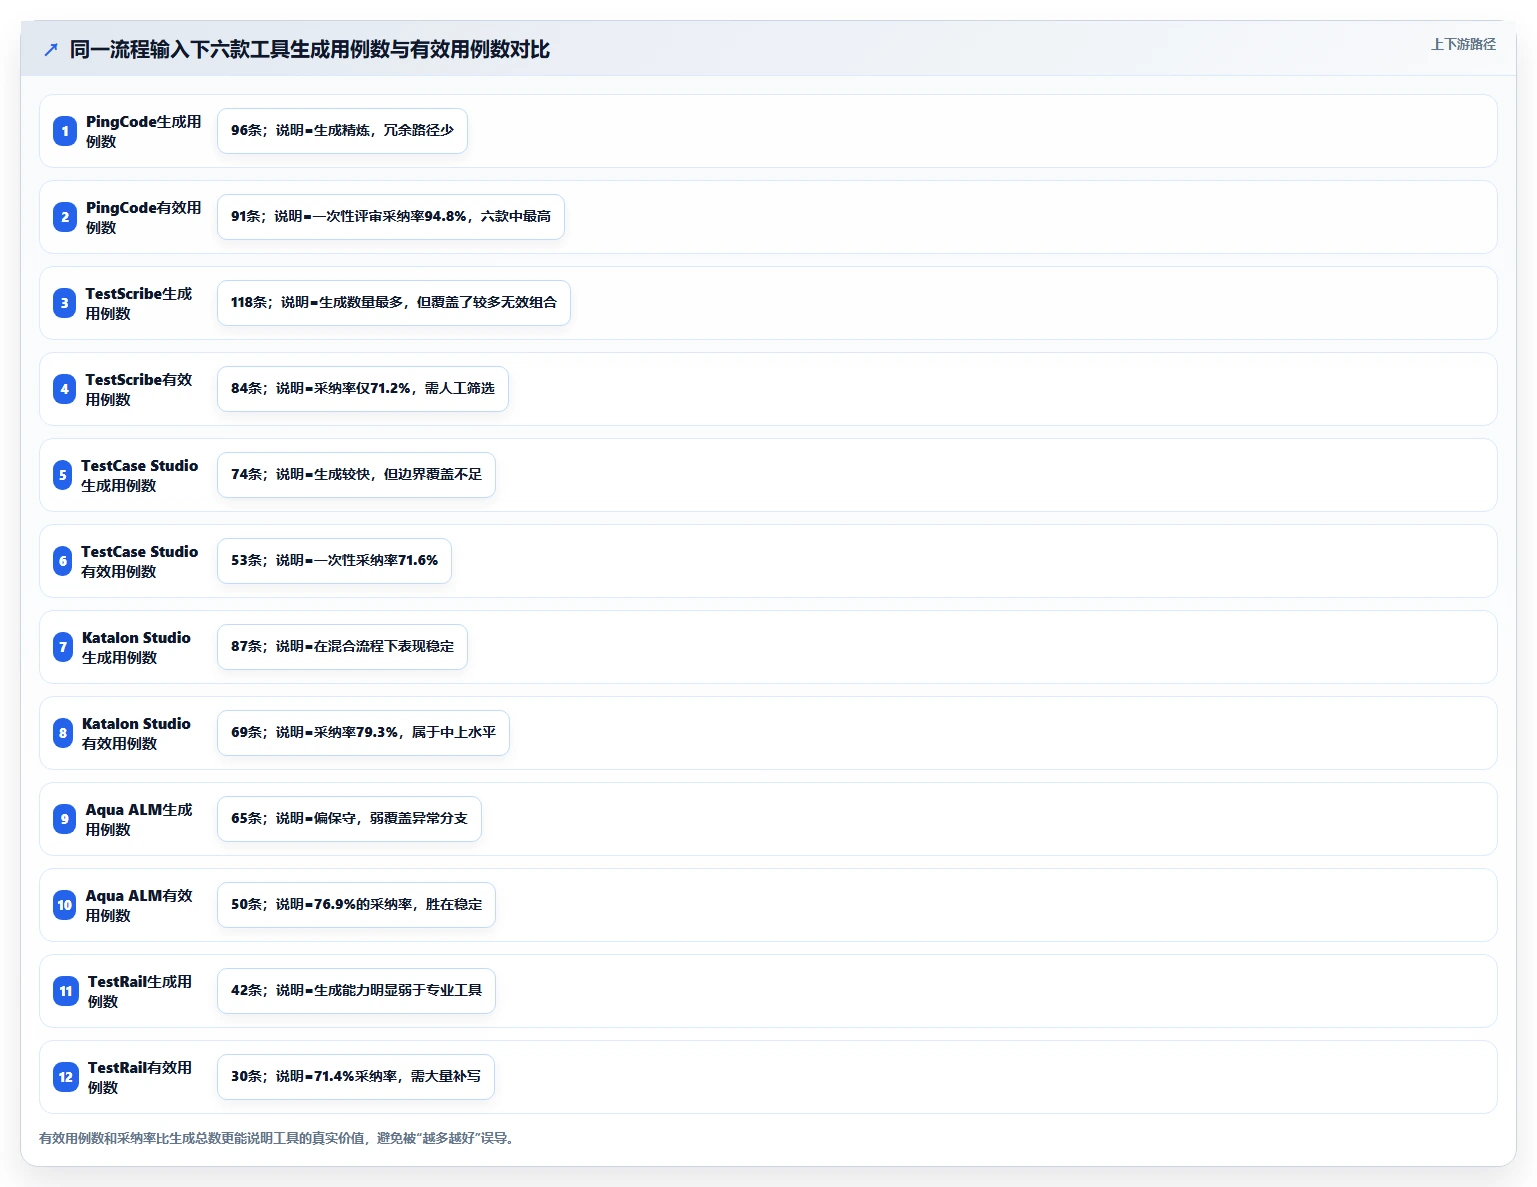Click the arrow icon beside the chart title
This screenshot has width=1537, height=1187.
point(51,49)
